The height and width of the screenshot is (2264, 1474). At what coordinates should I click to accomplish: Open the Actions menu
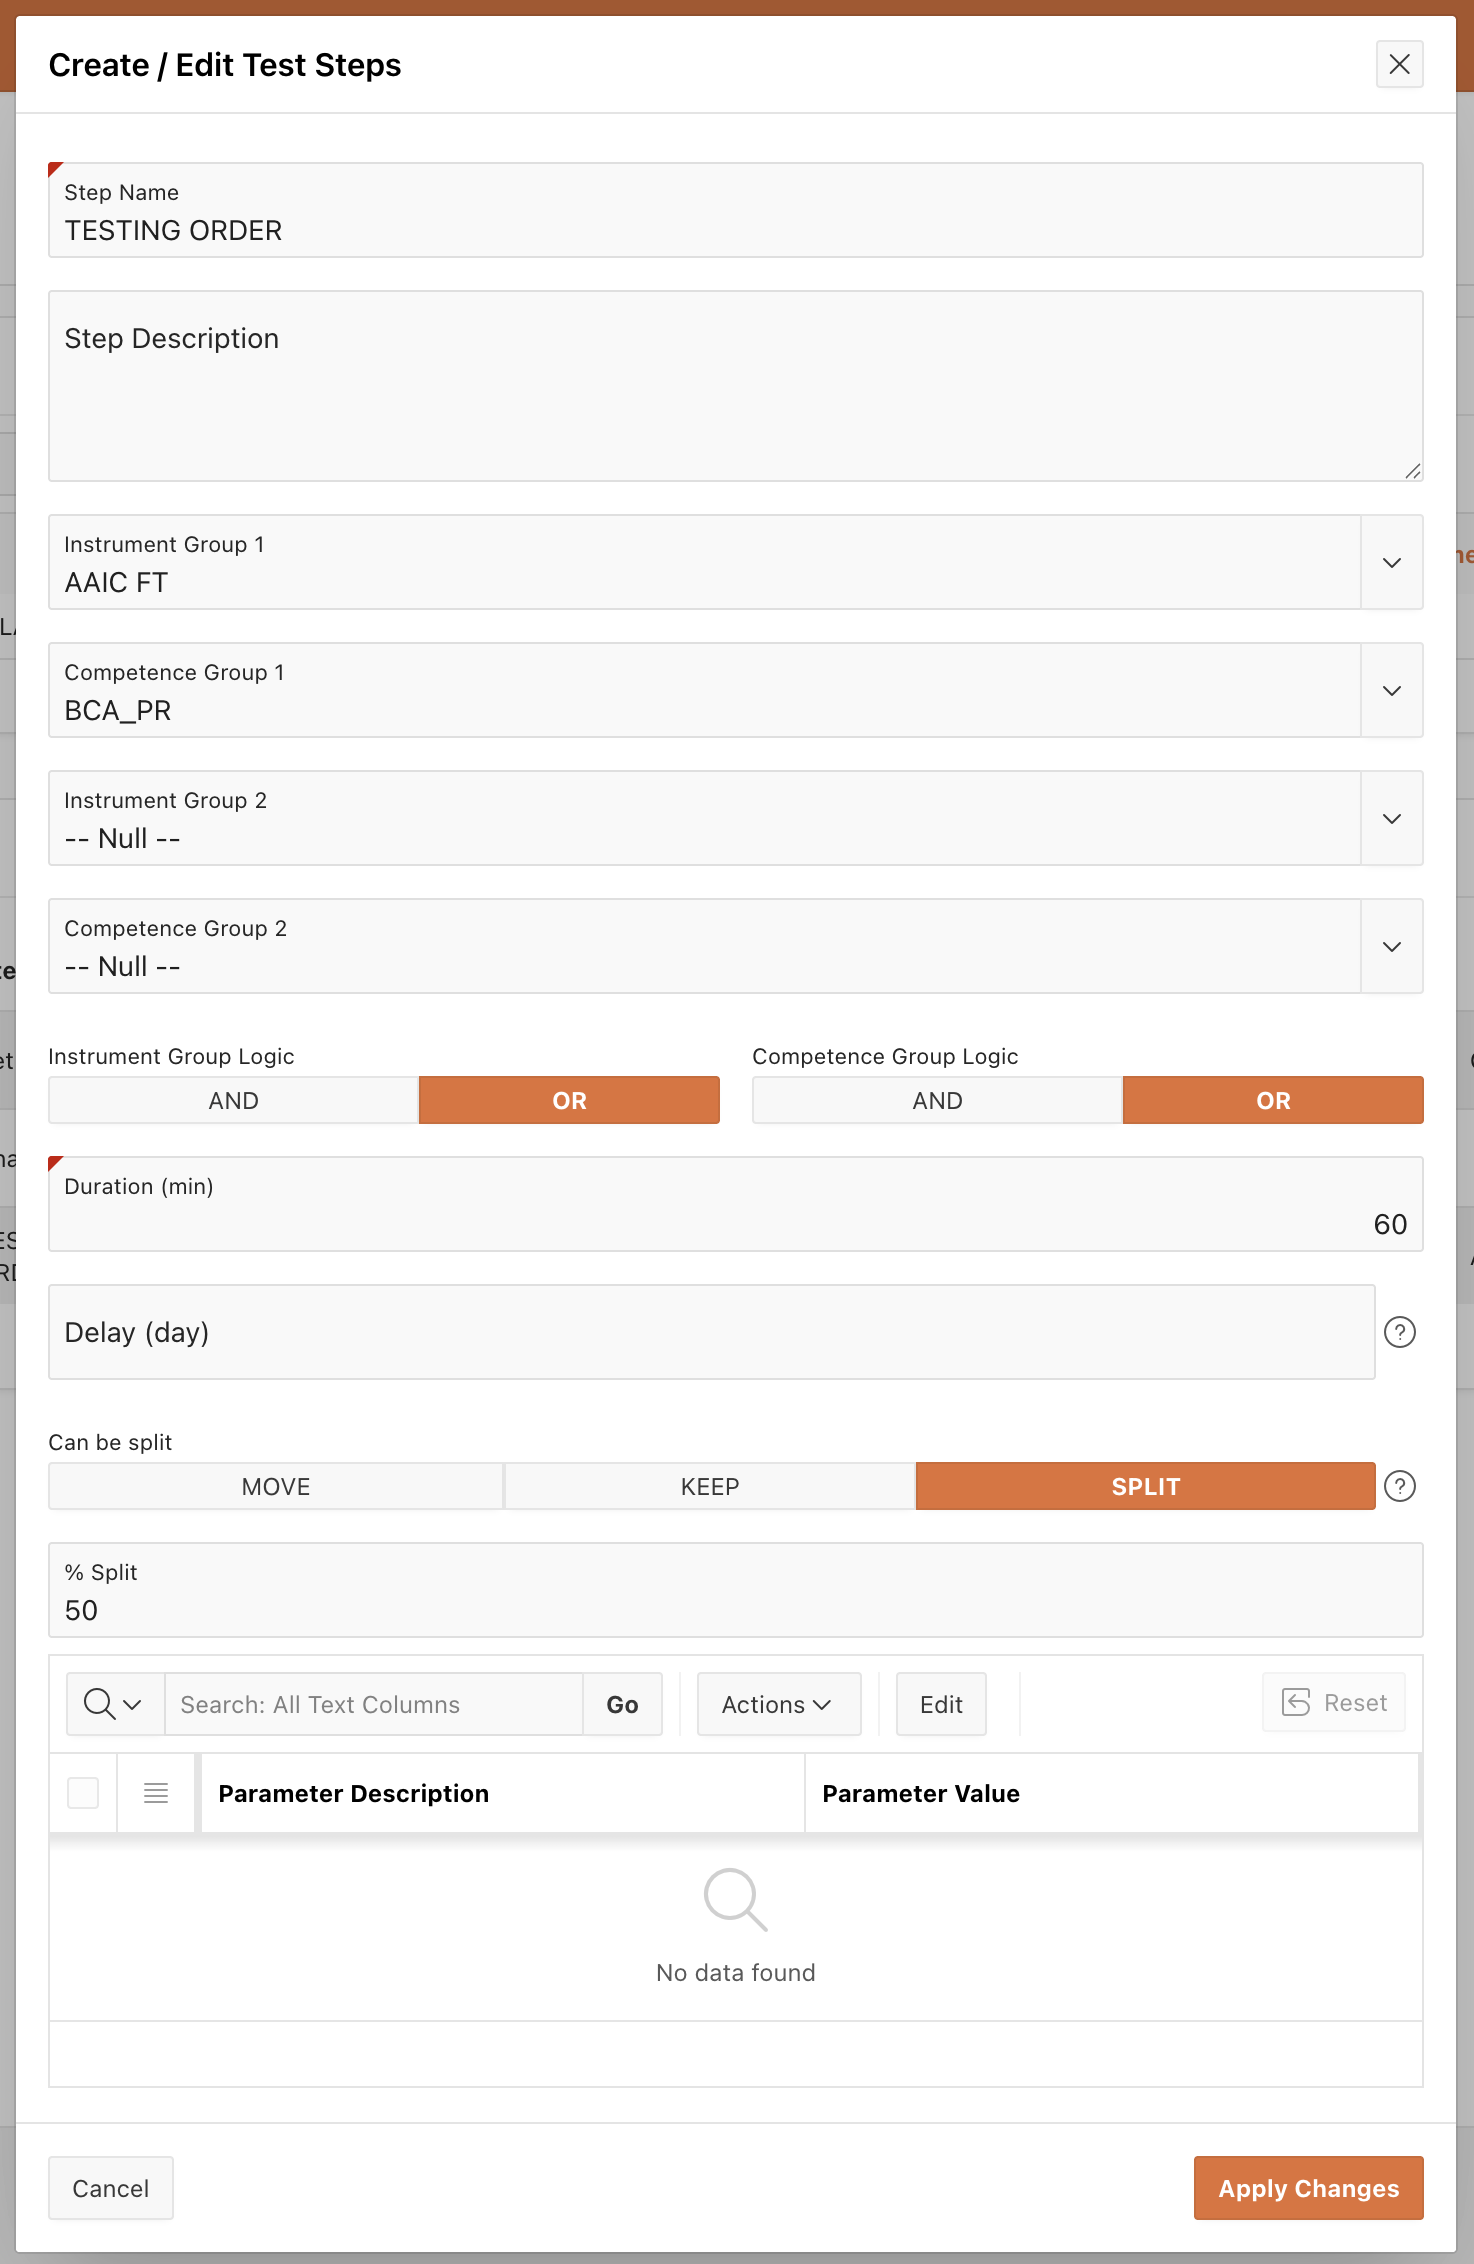tap(778, 1704)
